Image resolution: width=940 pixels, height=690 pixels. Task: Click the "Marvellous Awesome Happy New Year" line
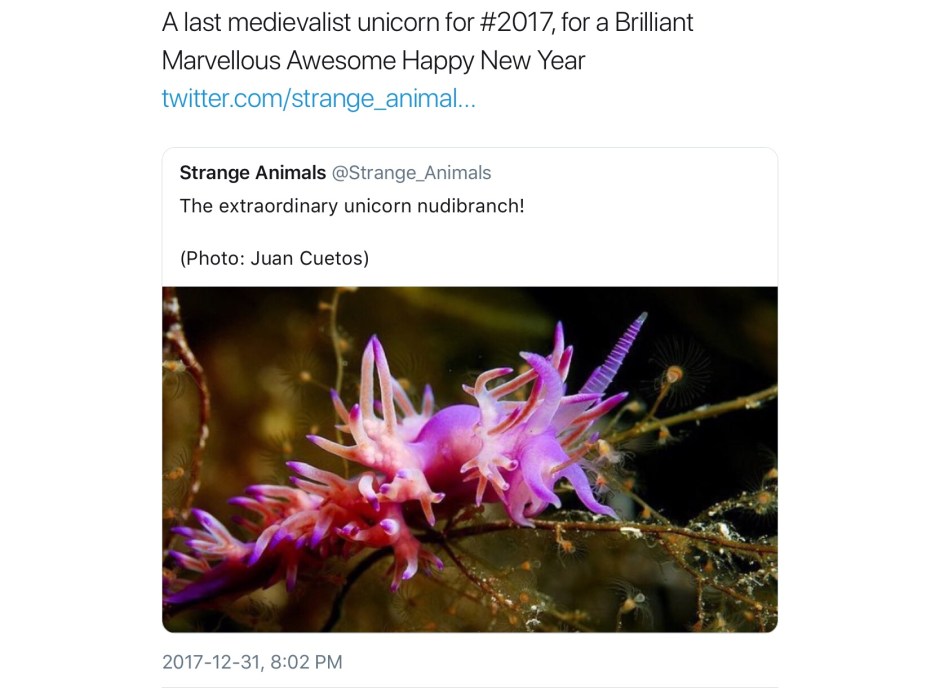coord(373,61)
